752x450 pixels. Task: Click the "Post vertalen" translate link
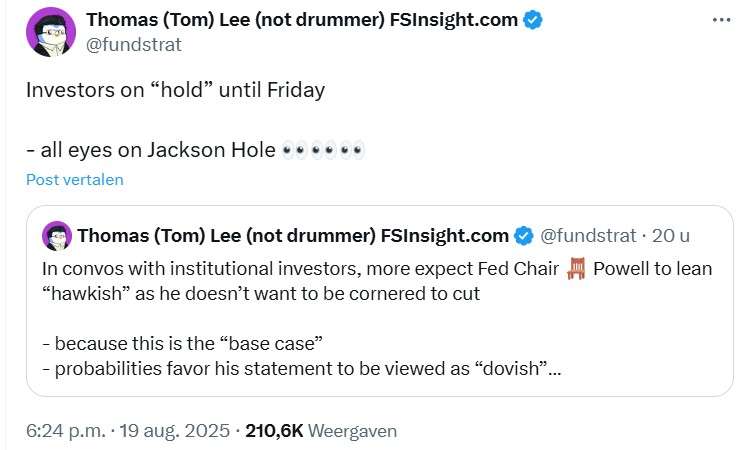pos(75,180)
